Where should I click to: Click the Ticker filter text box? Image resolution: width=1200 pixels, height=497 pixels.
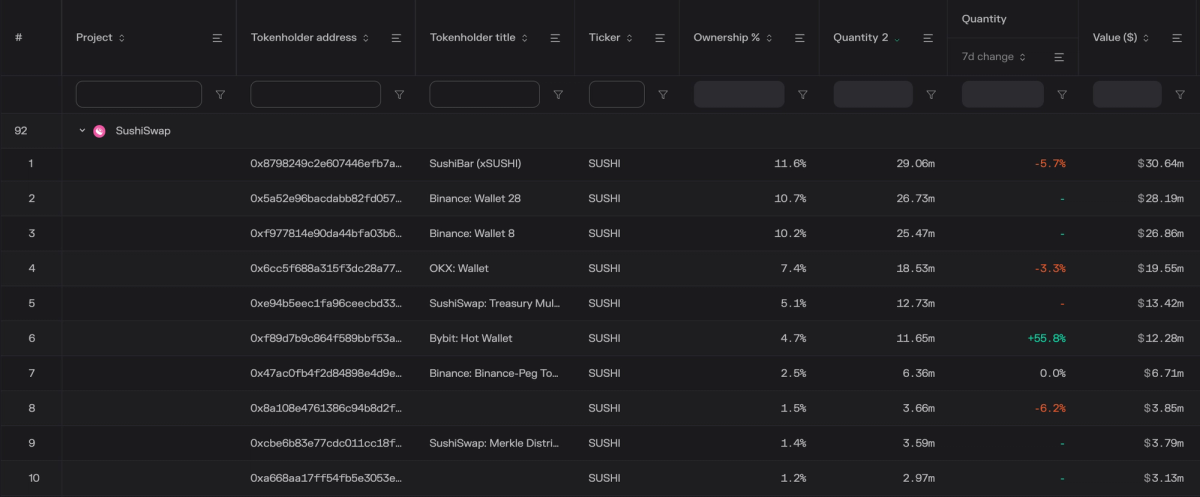[617, 95]
